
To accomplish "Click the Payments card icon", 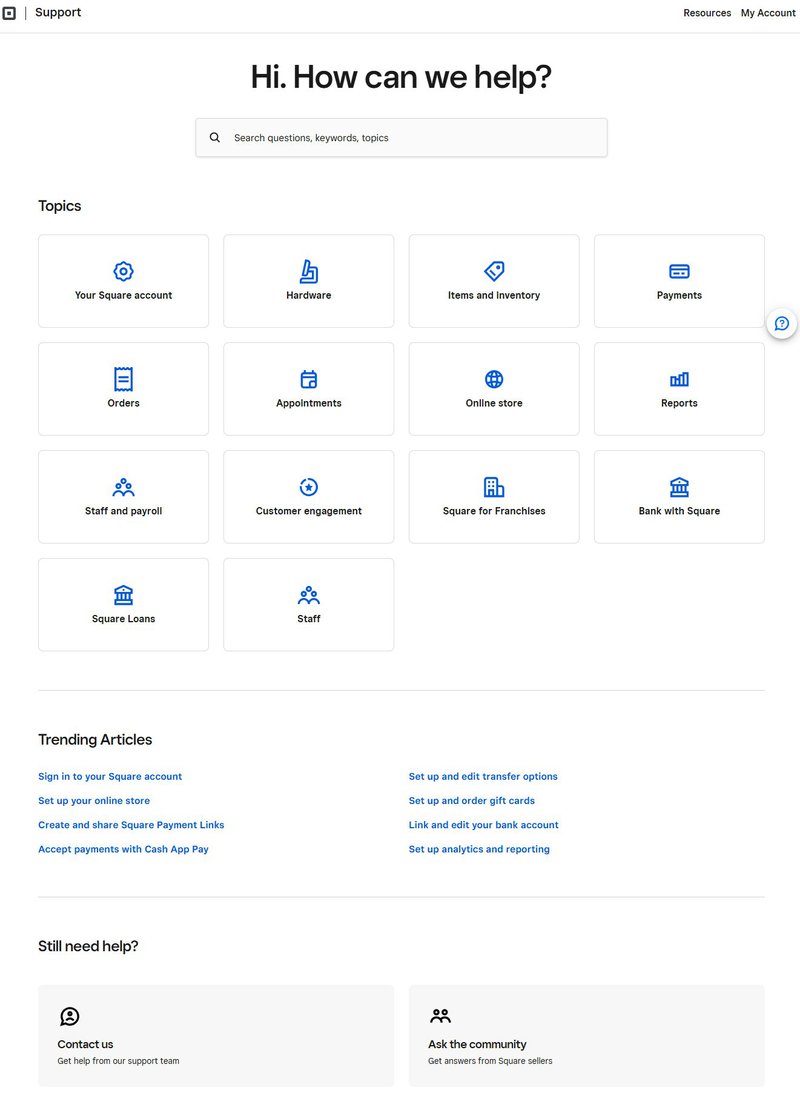I will 679,269.
